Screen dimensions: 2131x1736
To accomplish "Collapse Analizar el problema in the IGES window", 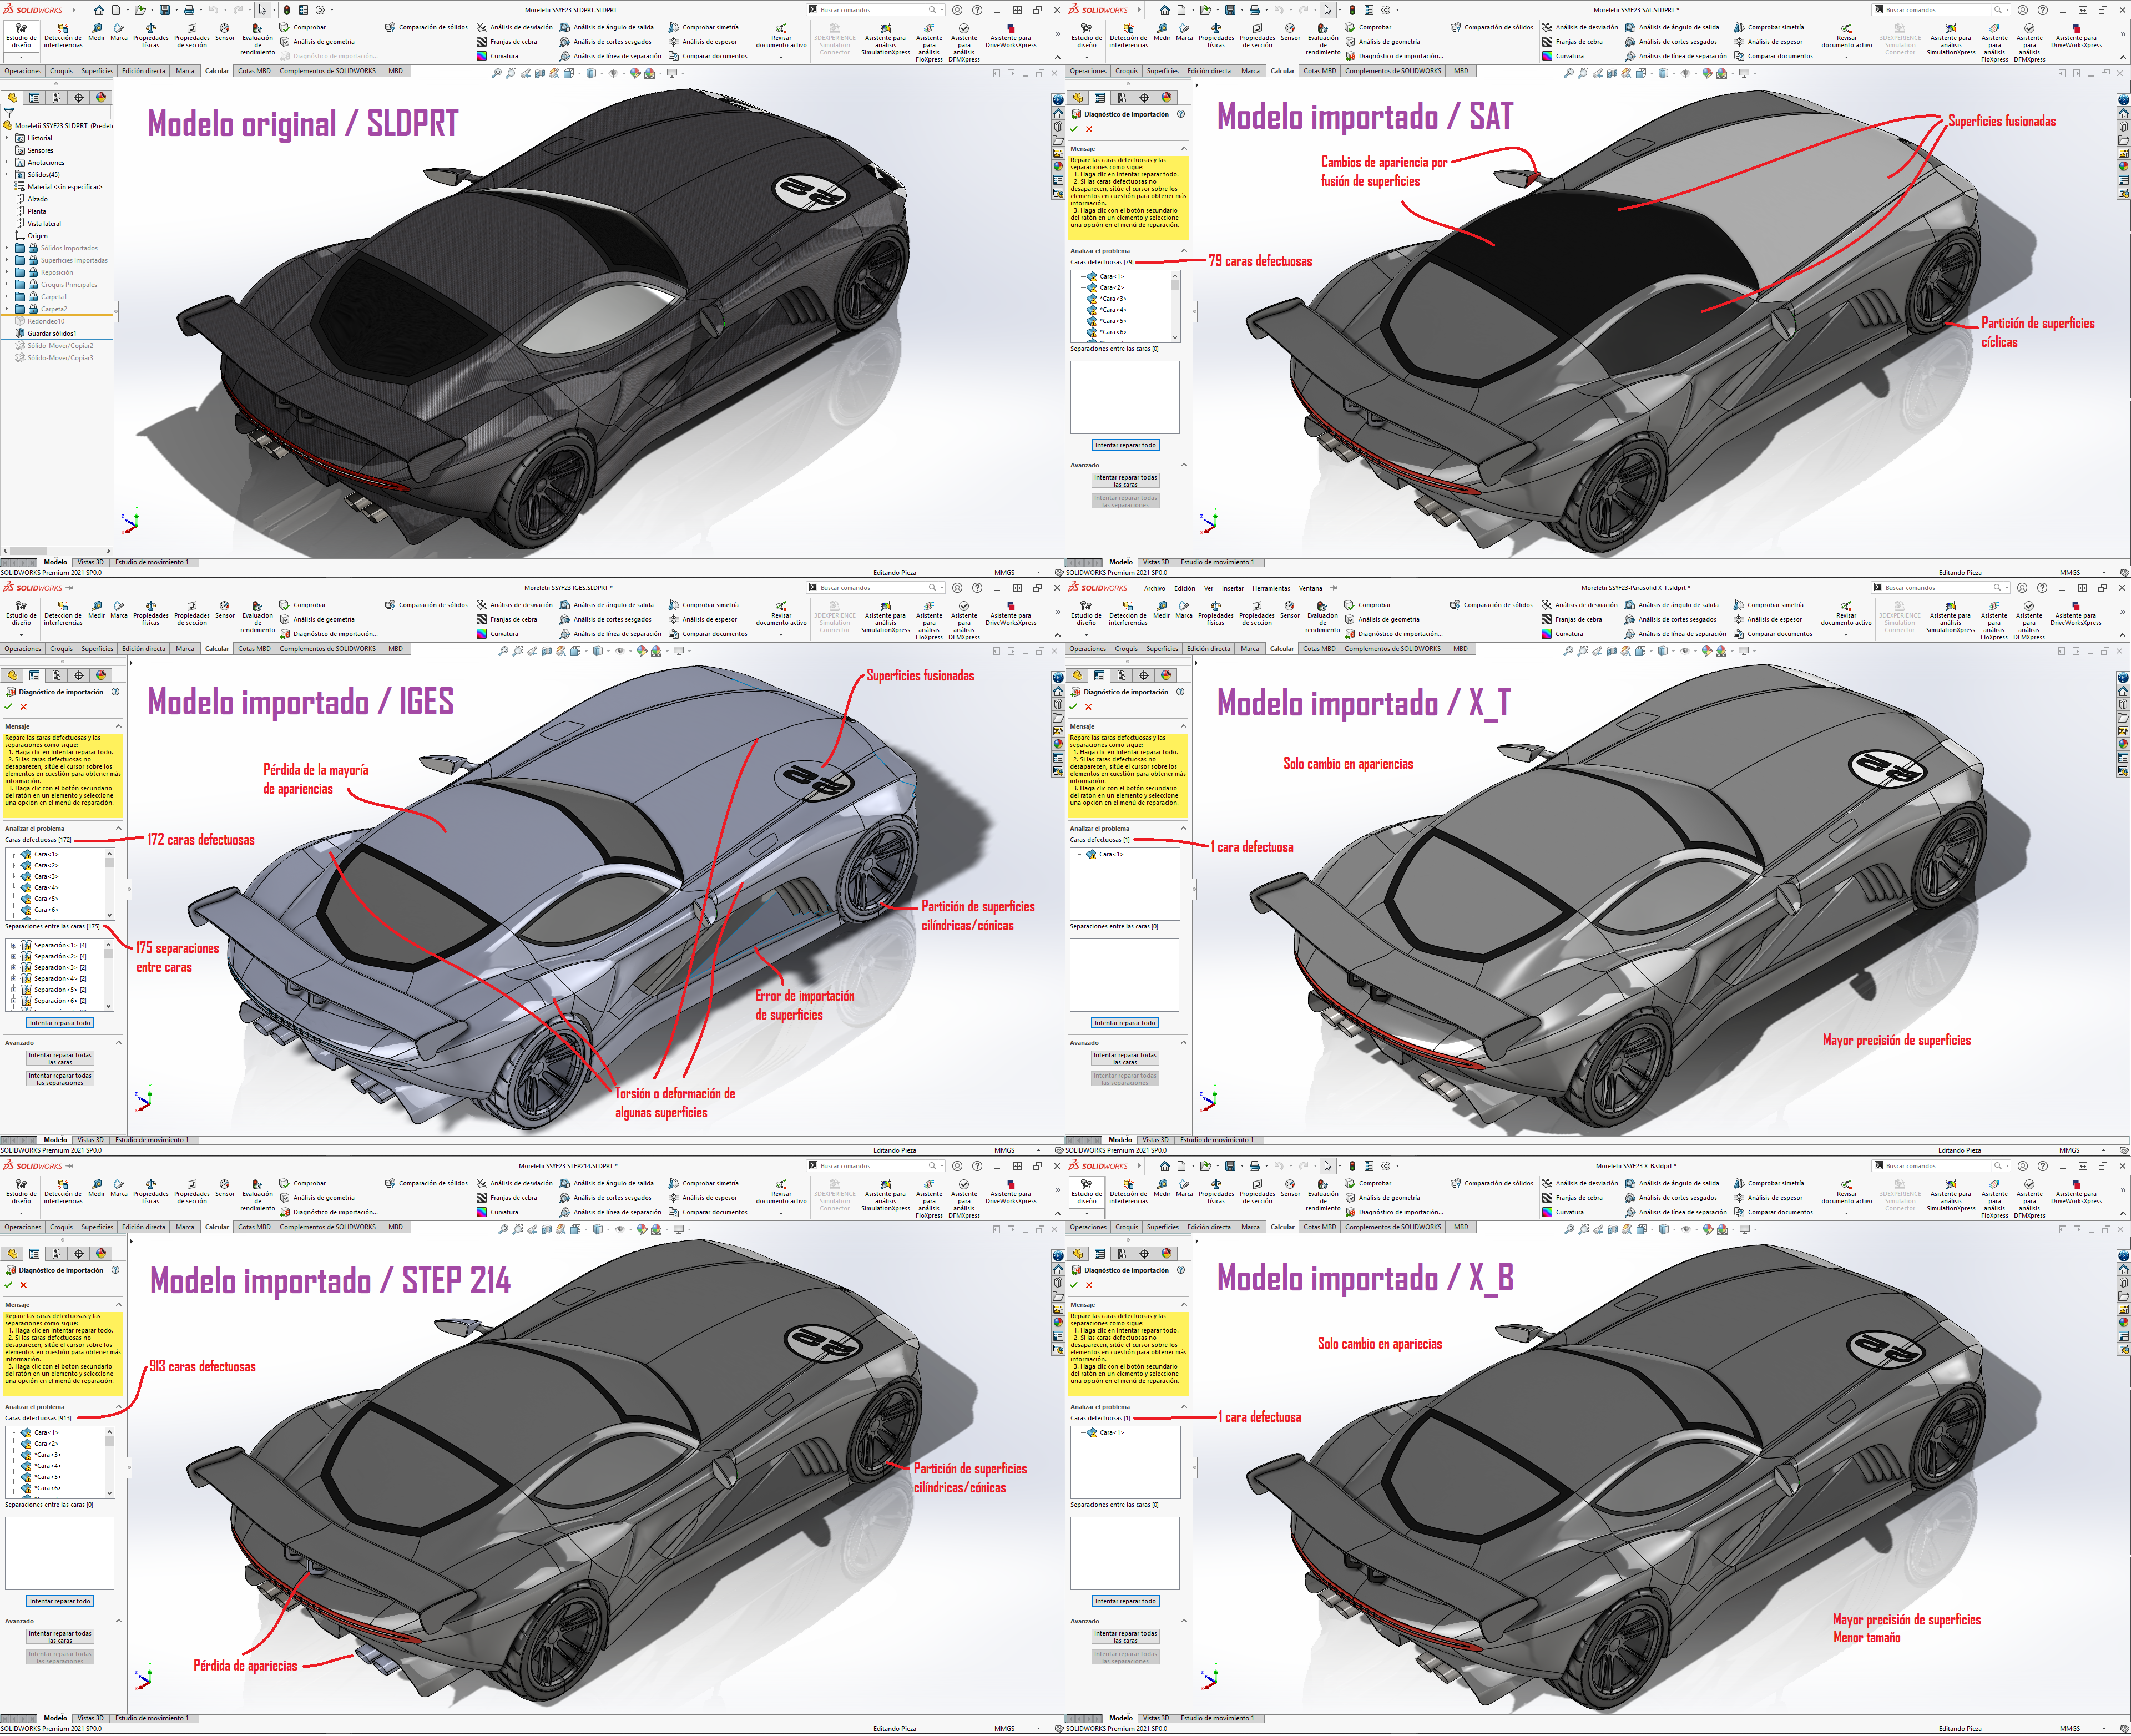I will 118,829.
